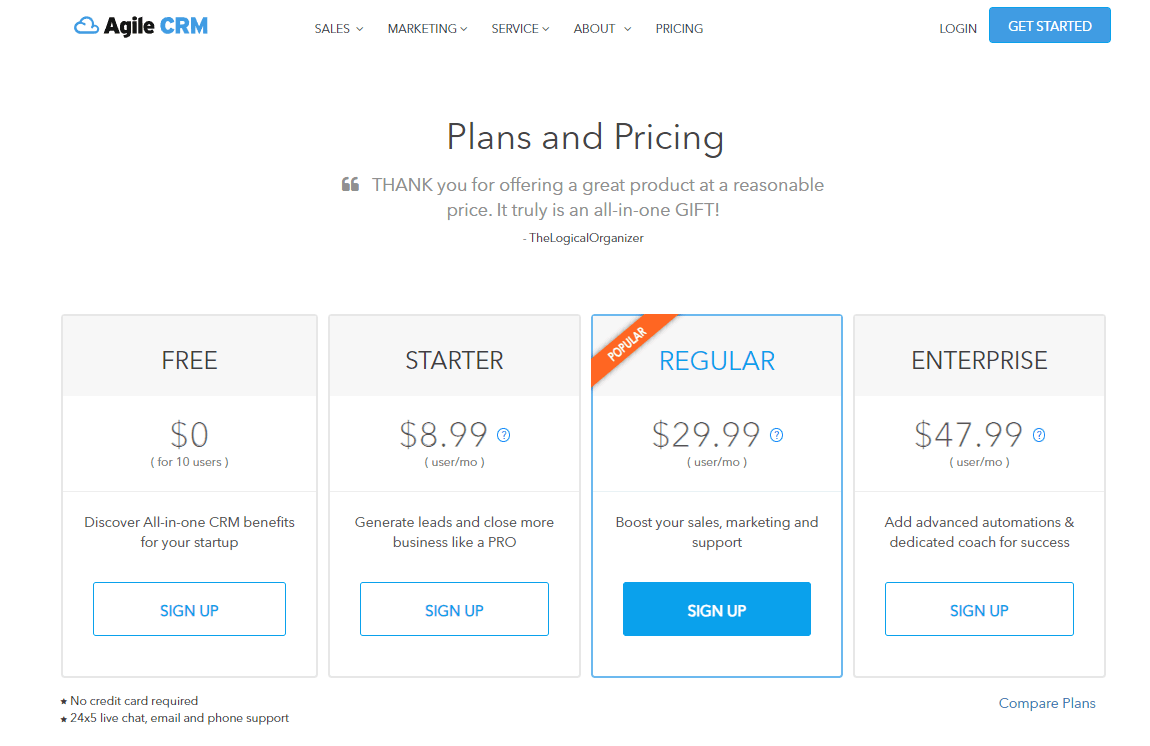Open the ABOUT dropdown menu
The width and height of the screenshot is (1150, 746).
601,28
